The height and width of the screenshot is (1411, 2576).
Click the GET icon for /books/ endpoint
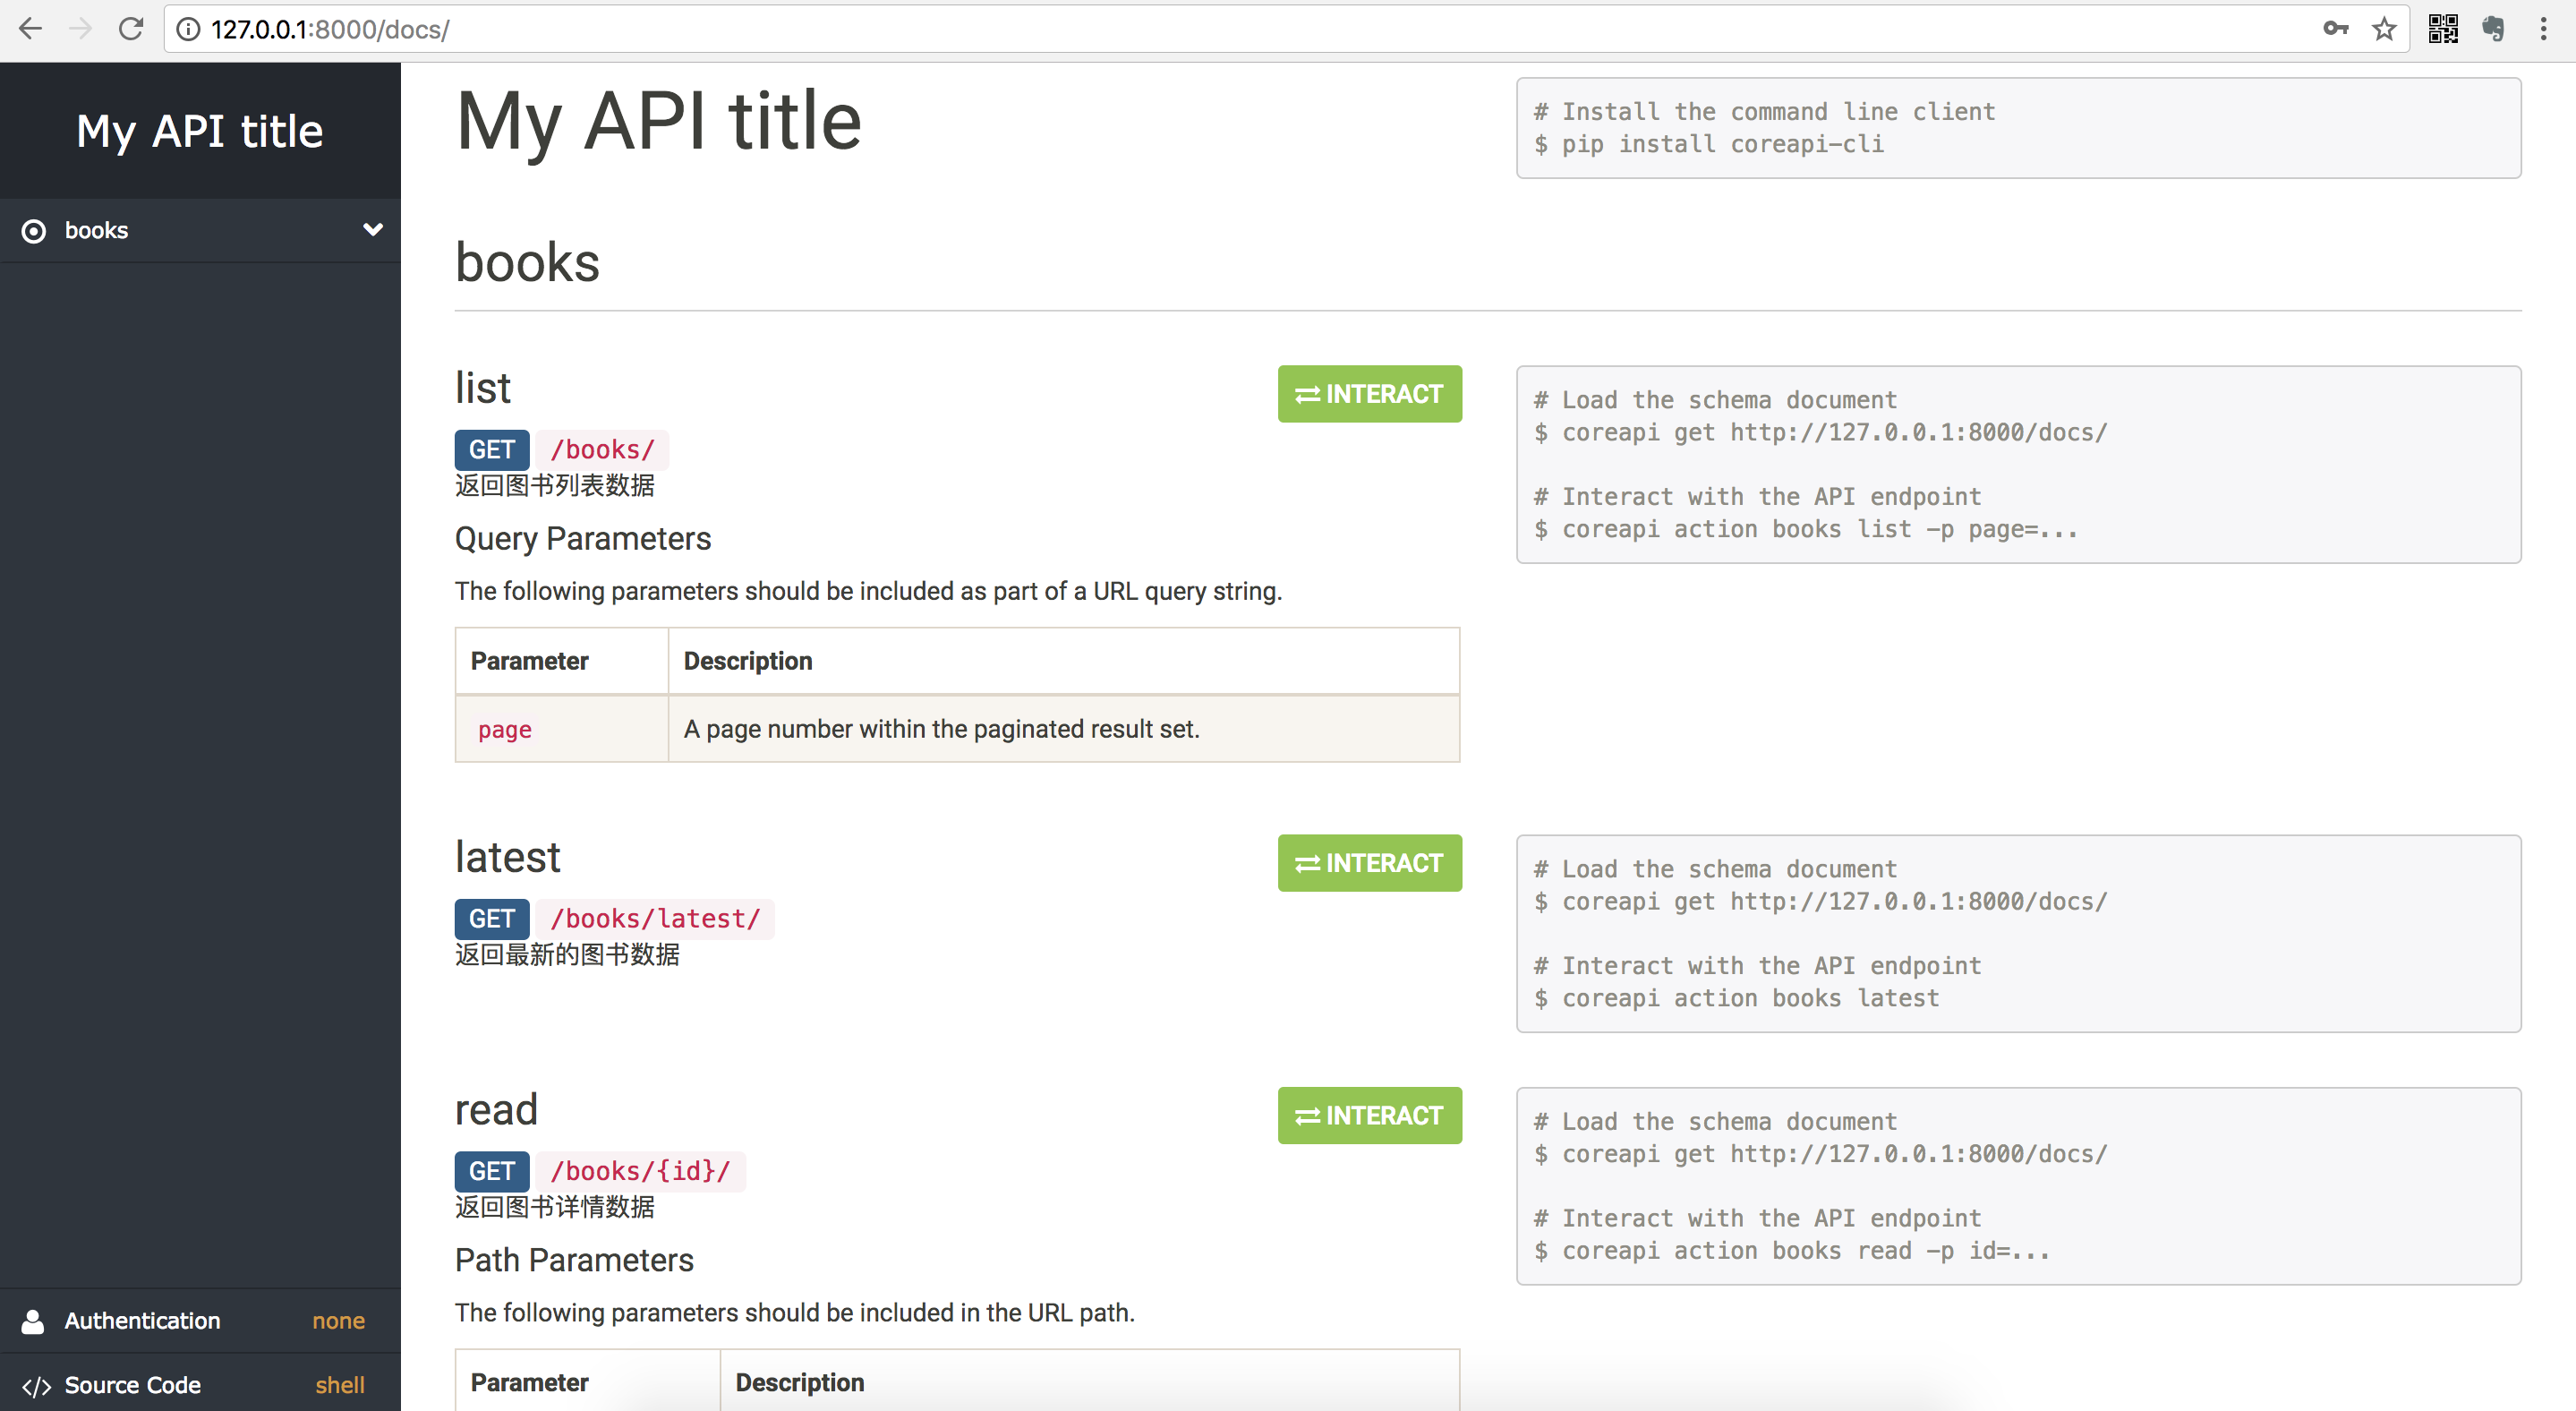coord(491,449)
